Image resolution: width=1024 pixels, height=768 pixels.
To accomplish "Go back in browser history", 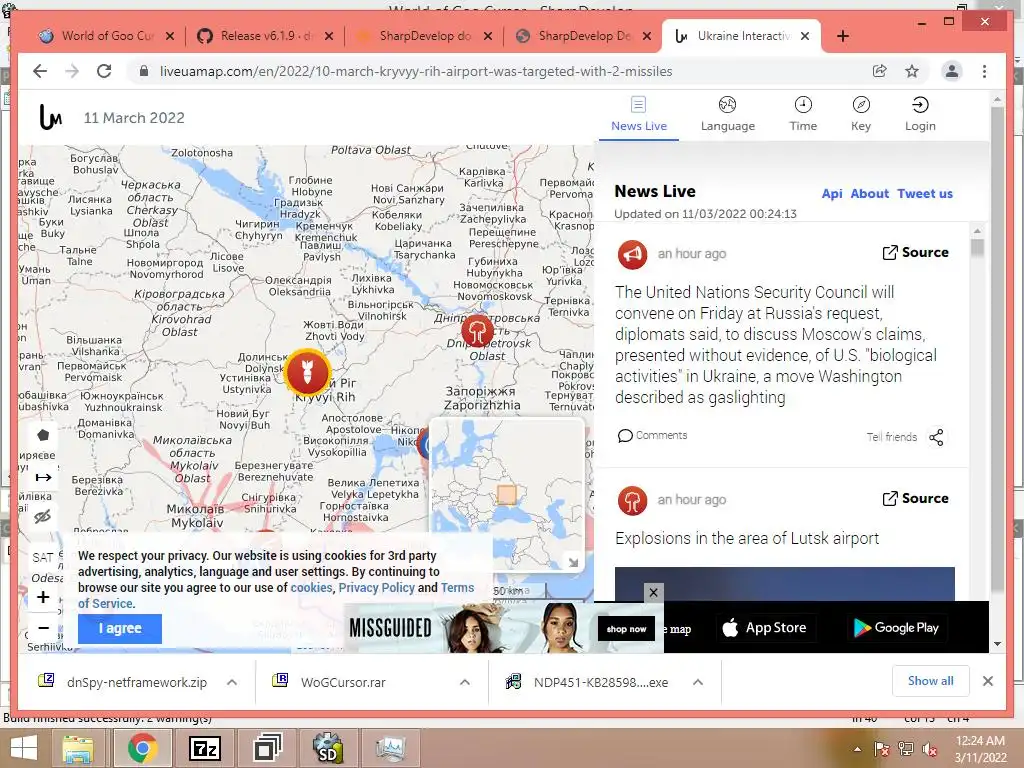I will click(40, 71).
